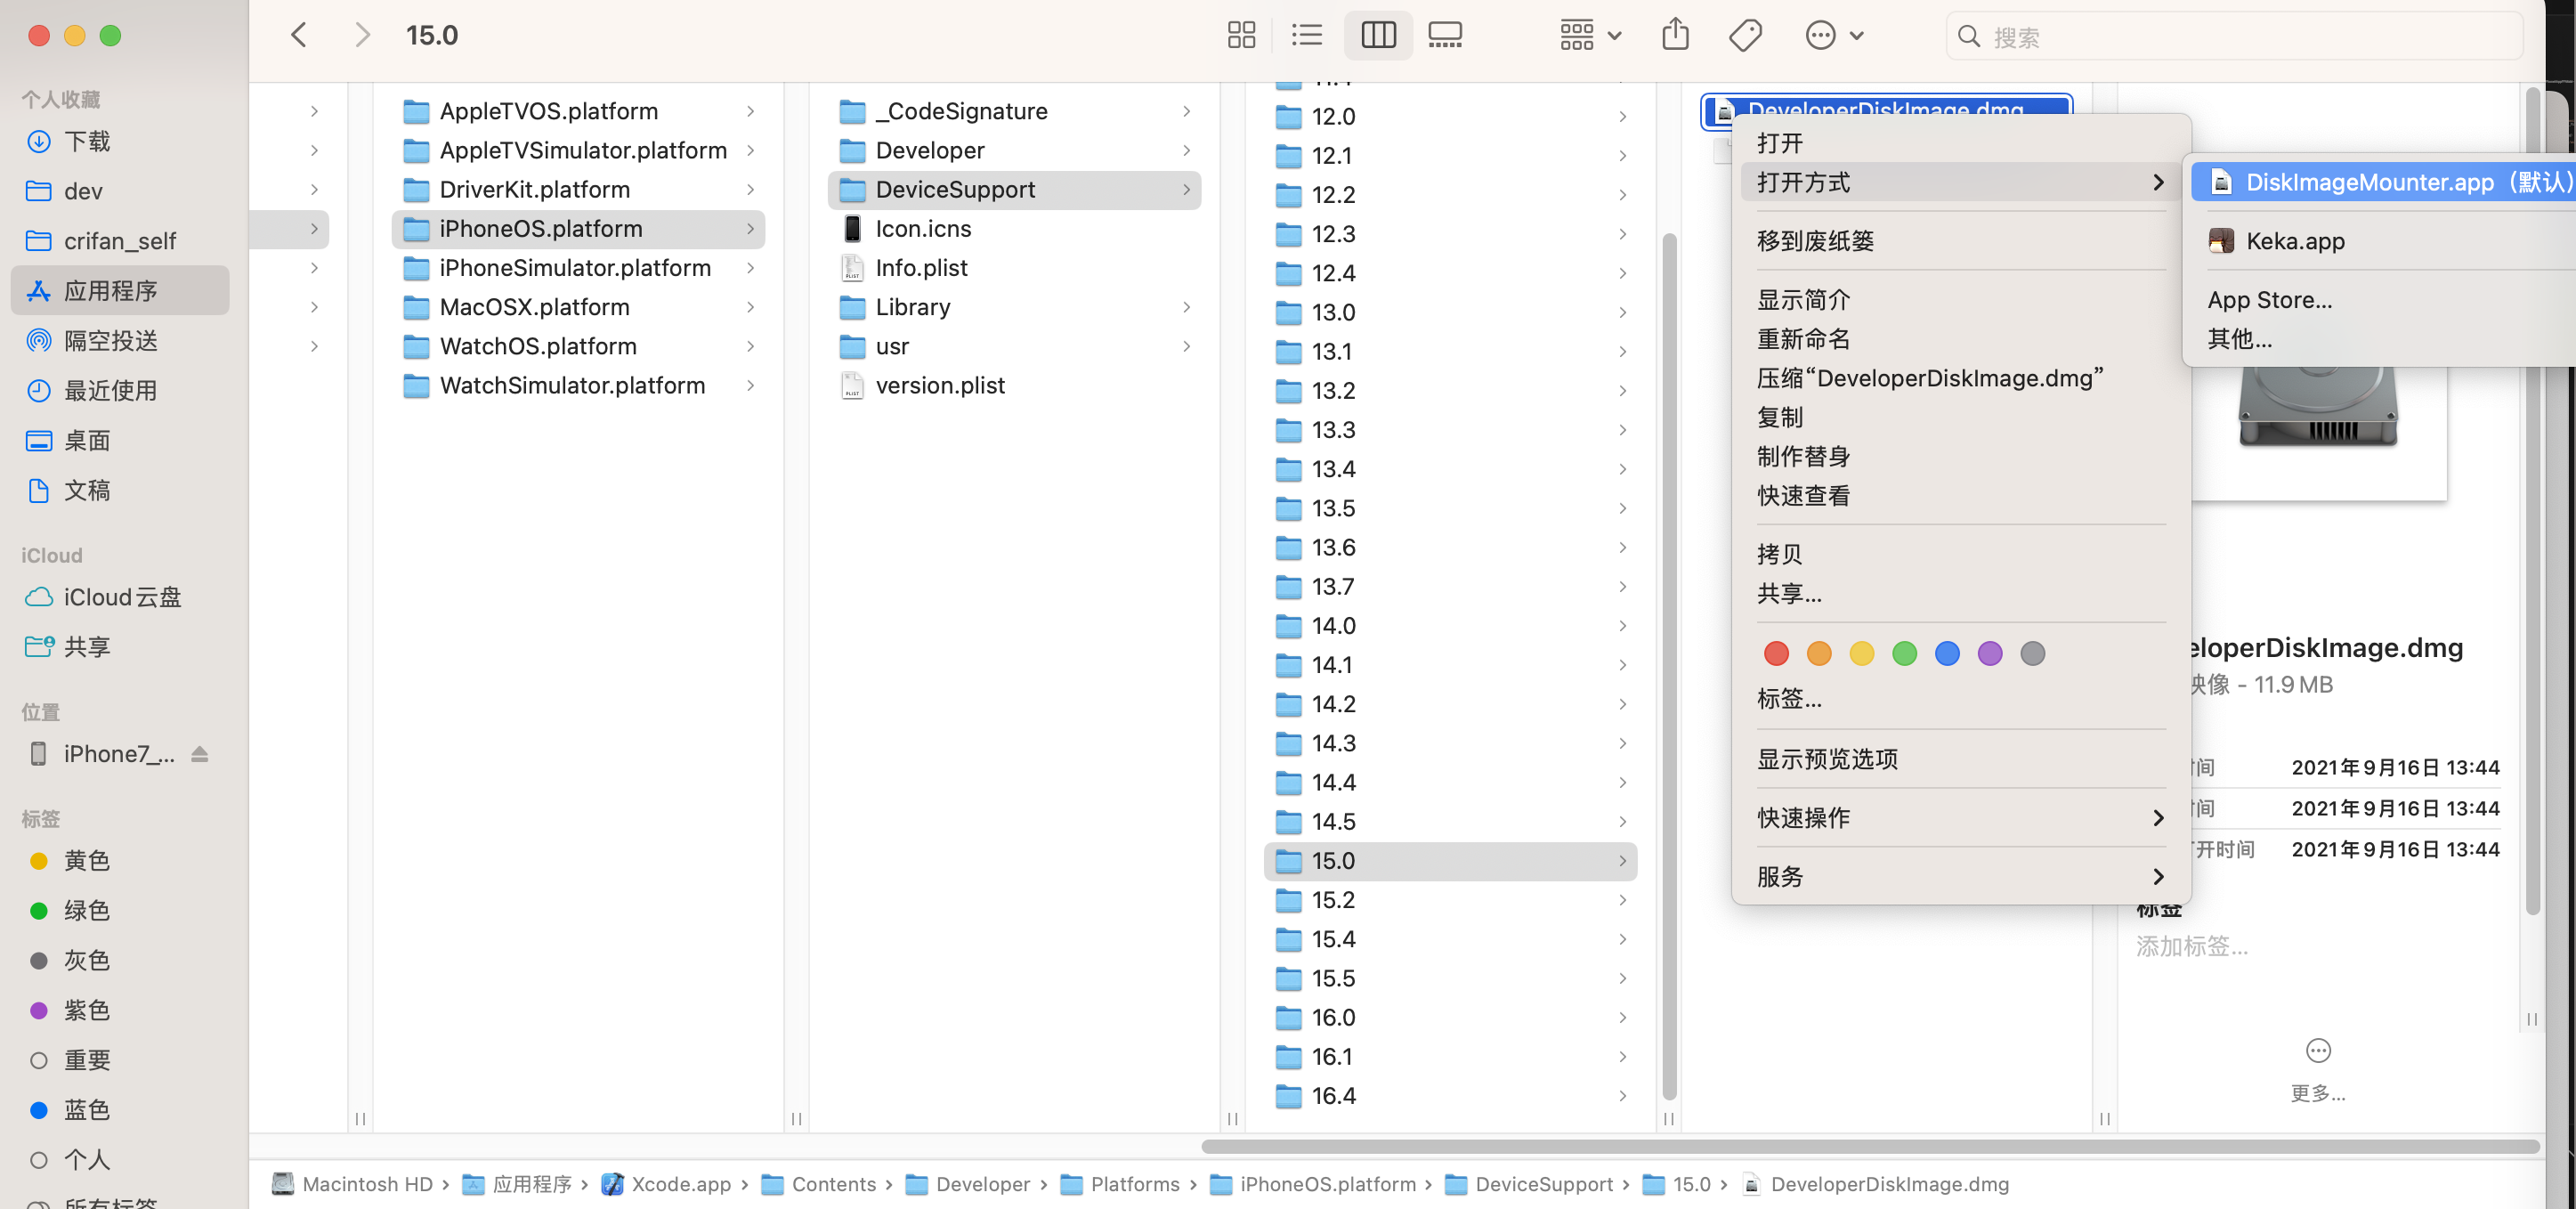Filter by the 蓝色 tag in sidebar
This screenshot has width=2576, height=1209.
(120, 1110)
